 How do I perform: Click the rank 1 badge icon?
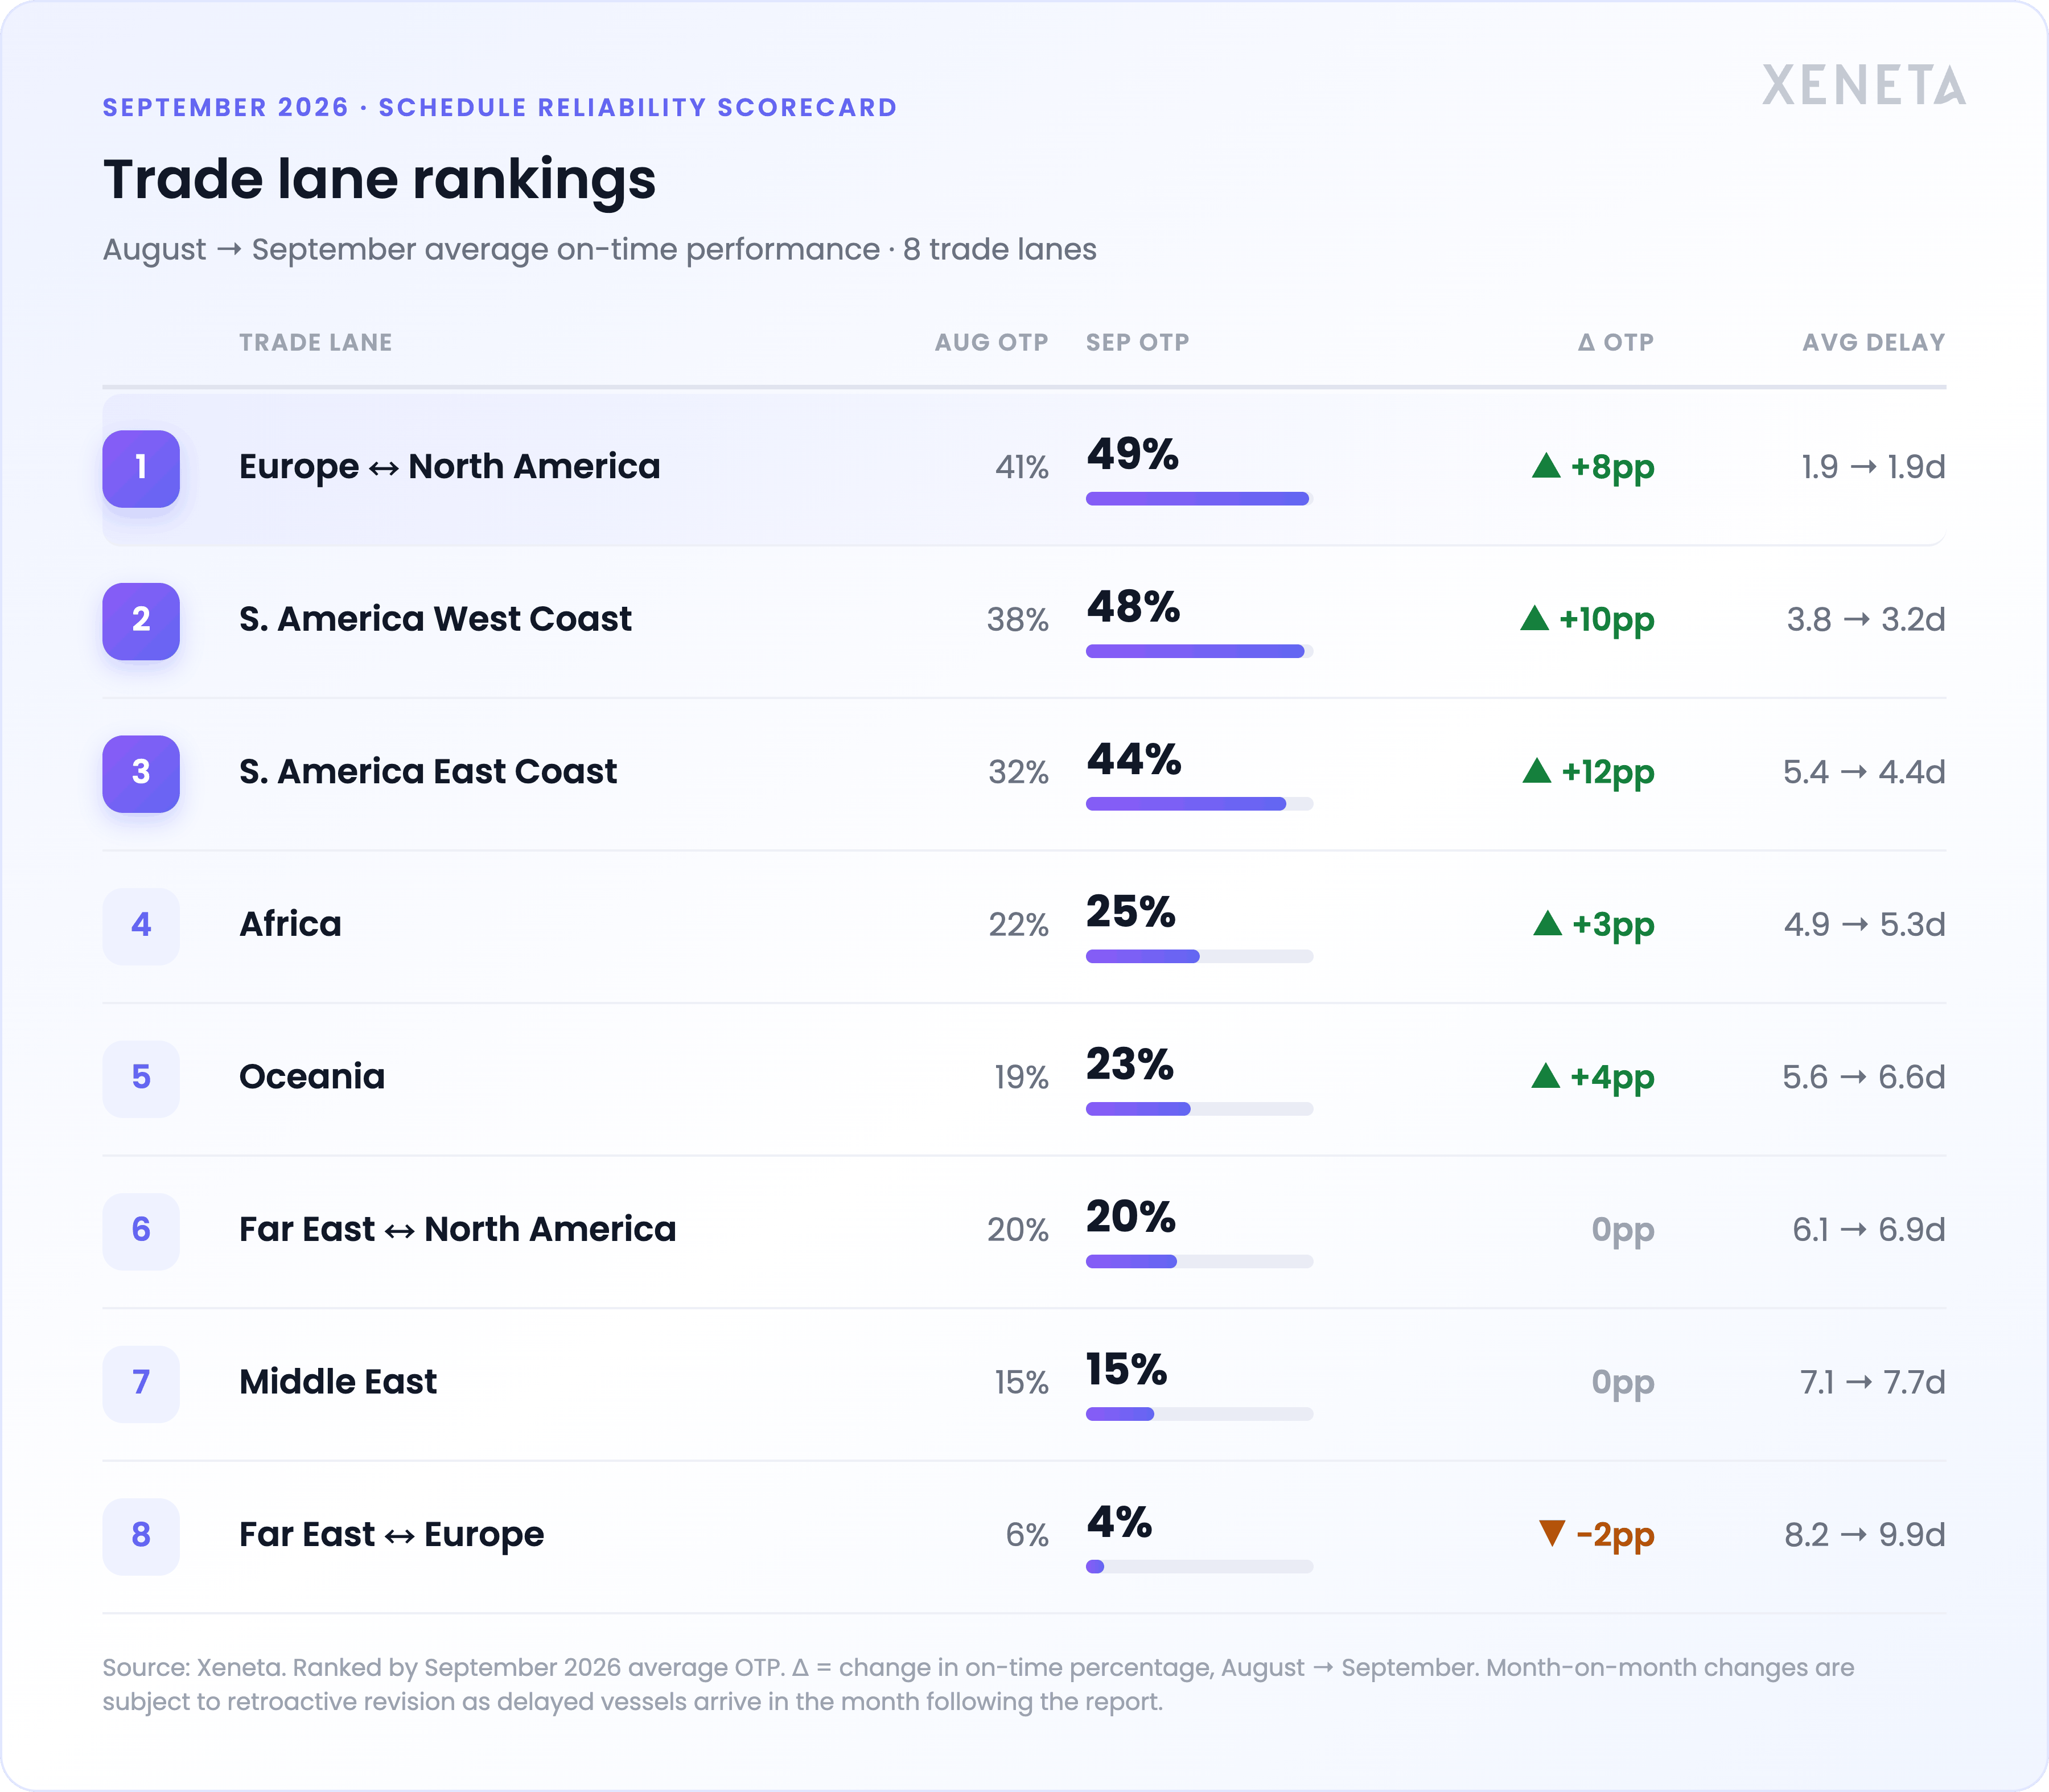tap(141, 468)
